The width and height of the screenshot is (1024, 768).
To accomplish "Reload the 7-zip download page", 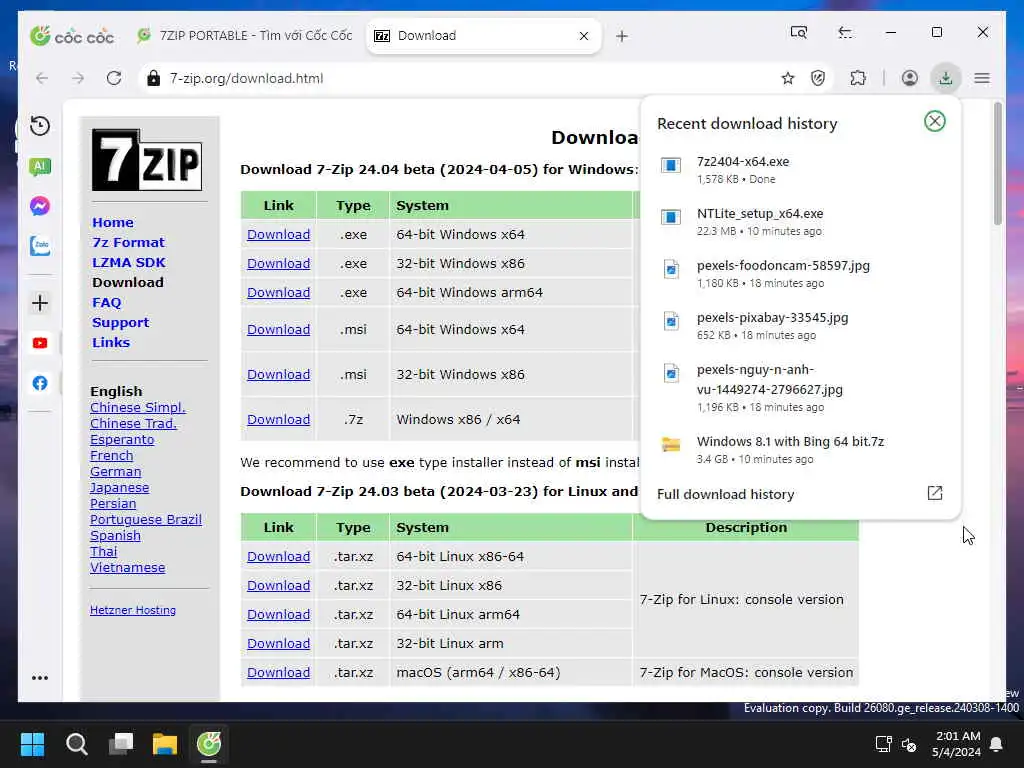I will click(x=114, y=78).
